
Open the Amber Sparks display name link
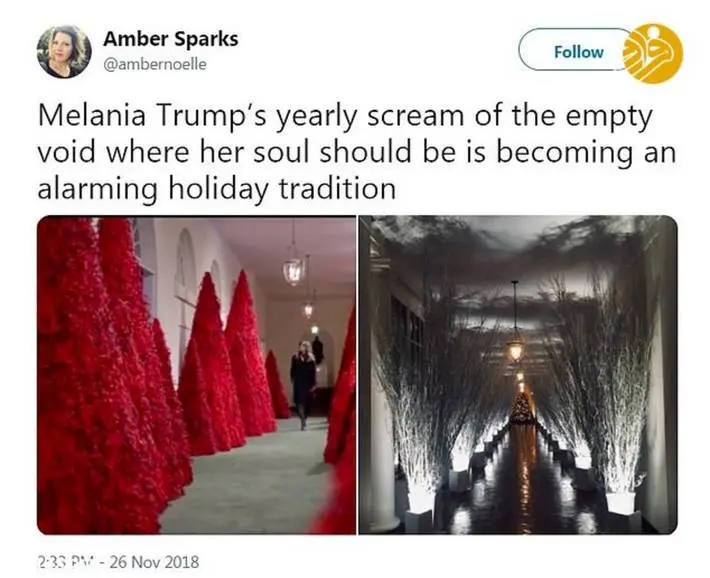coord(171,39)
